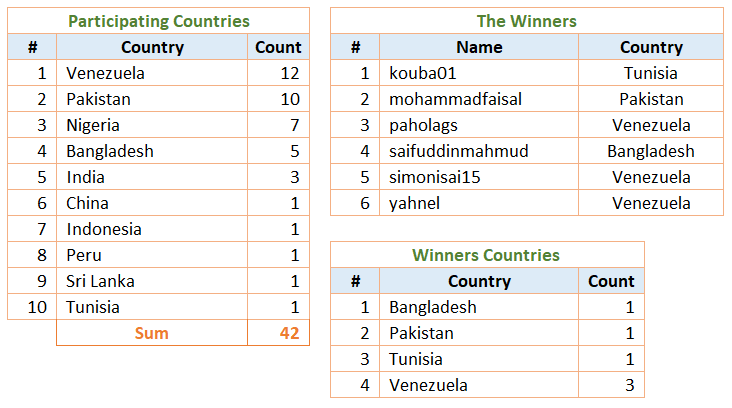
Task: Click the saifuddinmahmud winner cell
Action: coord(479,151)
